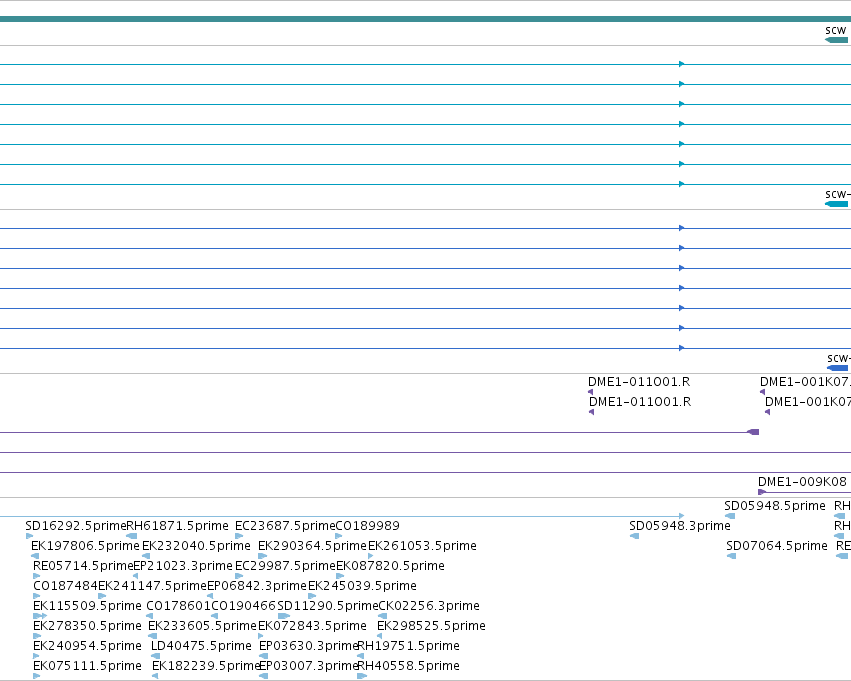
Task: Click the EK087820.5prime label
Action: (390, 566)
